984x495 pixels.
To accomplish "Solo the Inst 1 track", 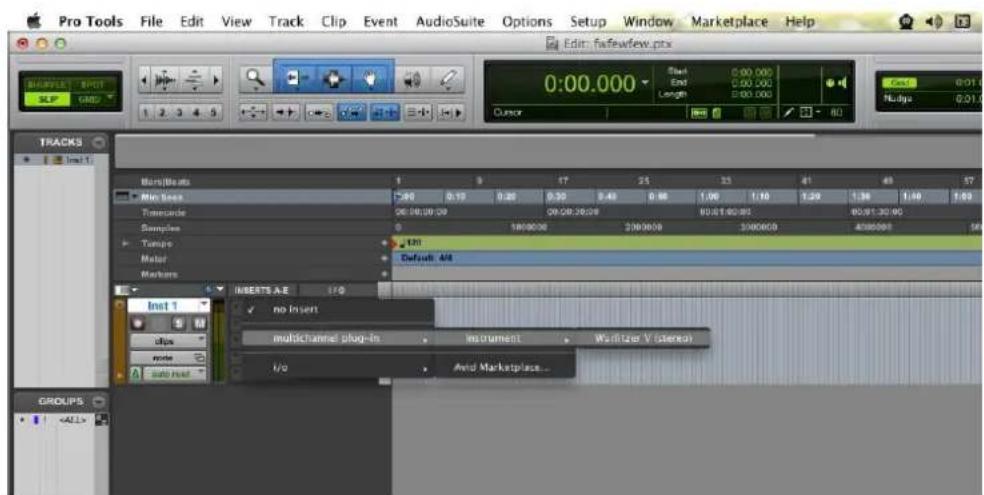I will tap(179, 323).
